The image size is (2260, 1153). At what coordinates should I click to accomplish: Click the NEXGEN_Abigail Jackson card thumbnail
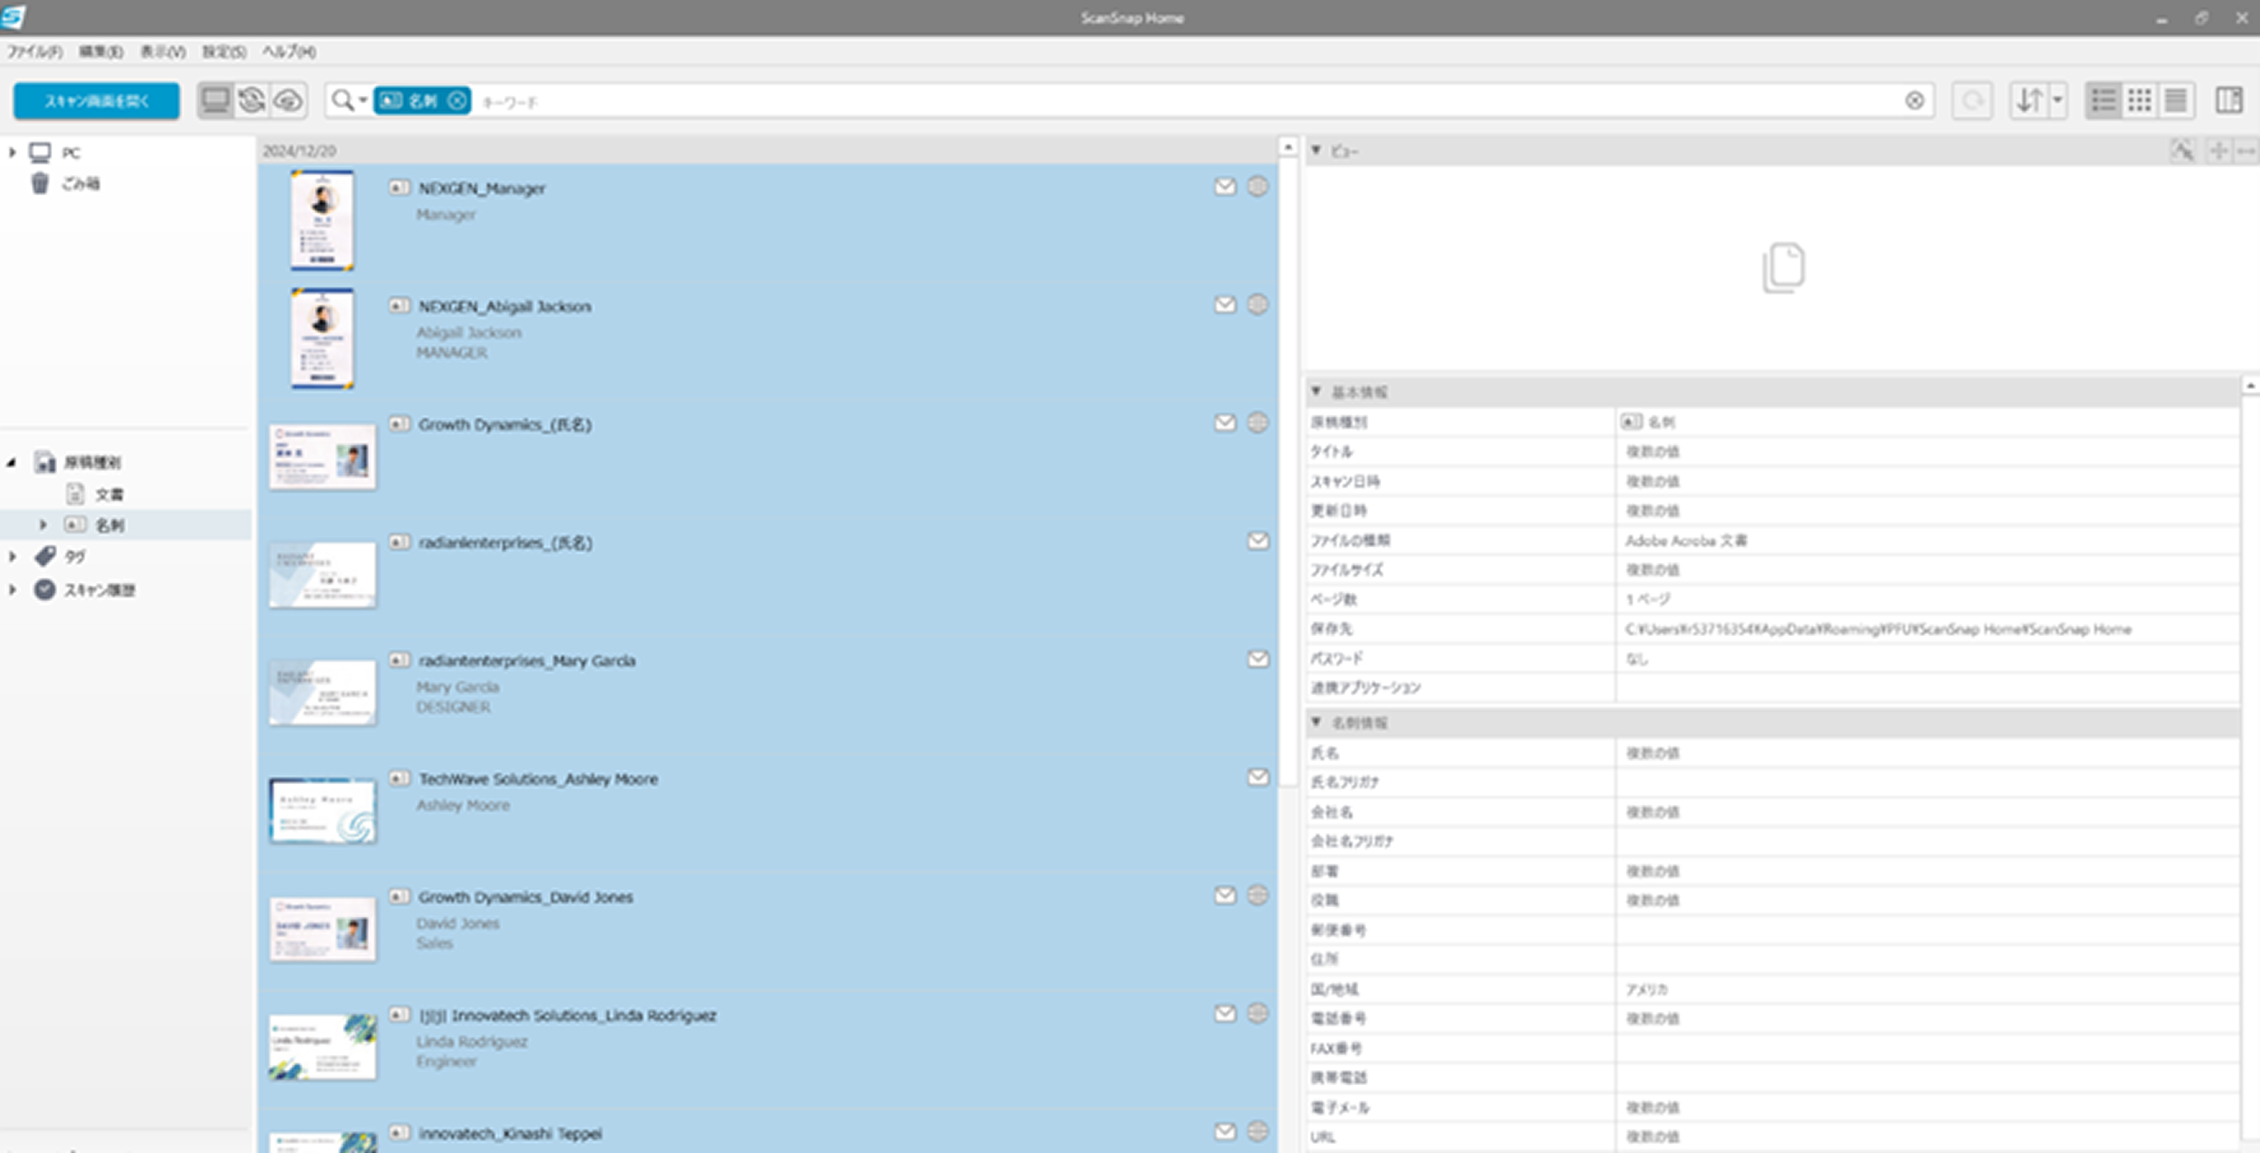coord(322,338)
